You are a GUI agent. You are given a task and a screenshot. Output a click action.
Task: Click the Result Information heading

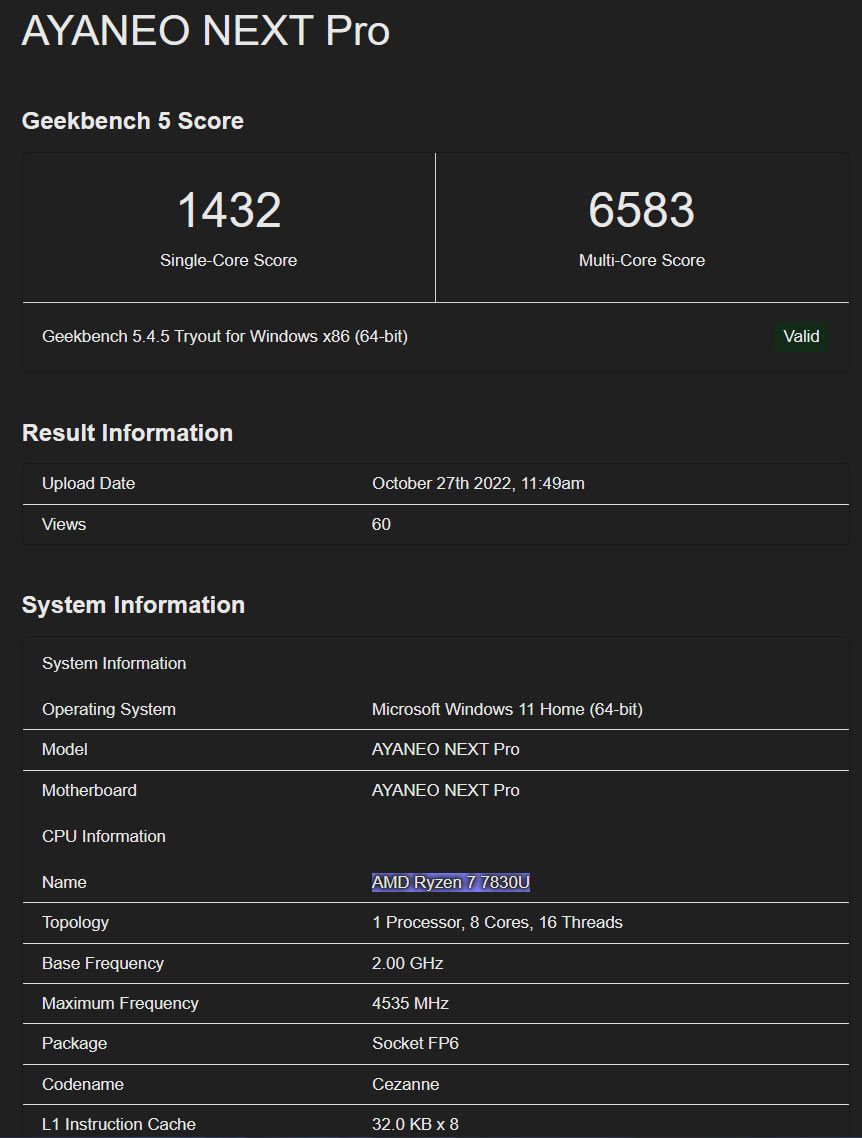(x=128, y=433)
